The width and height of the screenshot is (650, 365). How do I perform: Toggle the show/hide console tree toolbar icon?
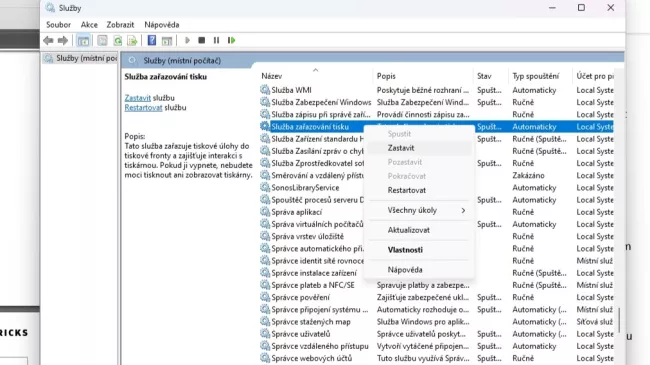pos(83,41)
